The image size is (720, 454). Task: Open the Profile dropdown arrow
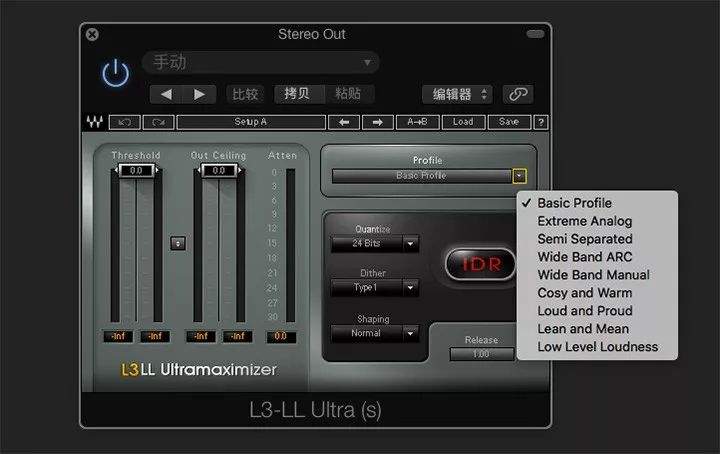(519, 176)
